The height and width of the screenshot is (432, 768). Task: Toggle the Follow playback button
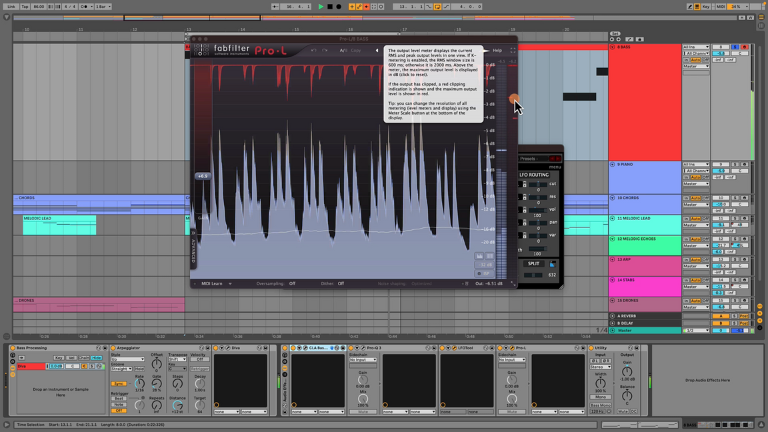coord(276,7)
